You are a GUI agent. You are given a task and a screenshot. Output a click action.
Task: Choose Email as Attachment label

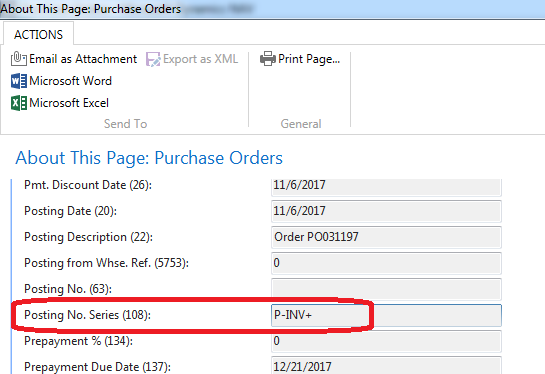click(83, 59)
